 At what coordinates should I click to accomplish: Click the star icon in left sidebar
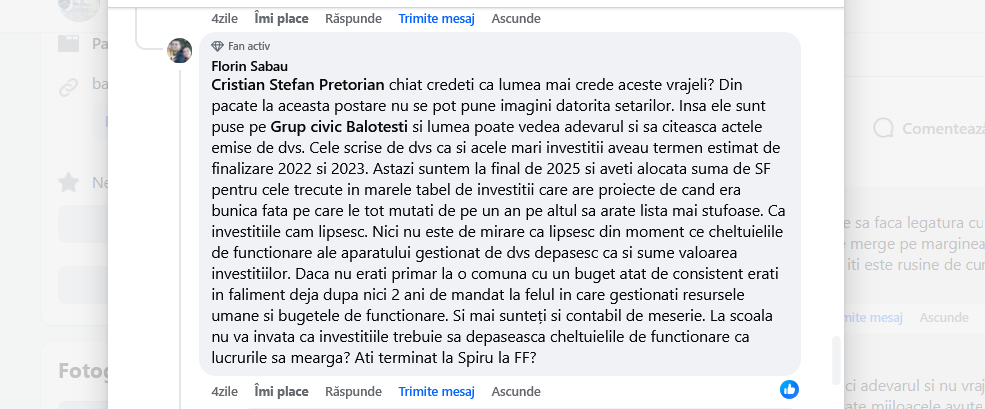point(68,182)
